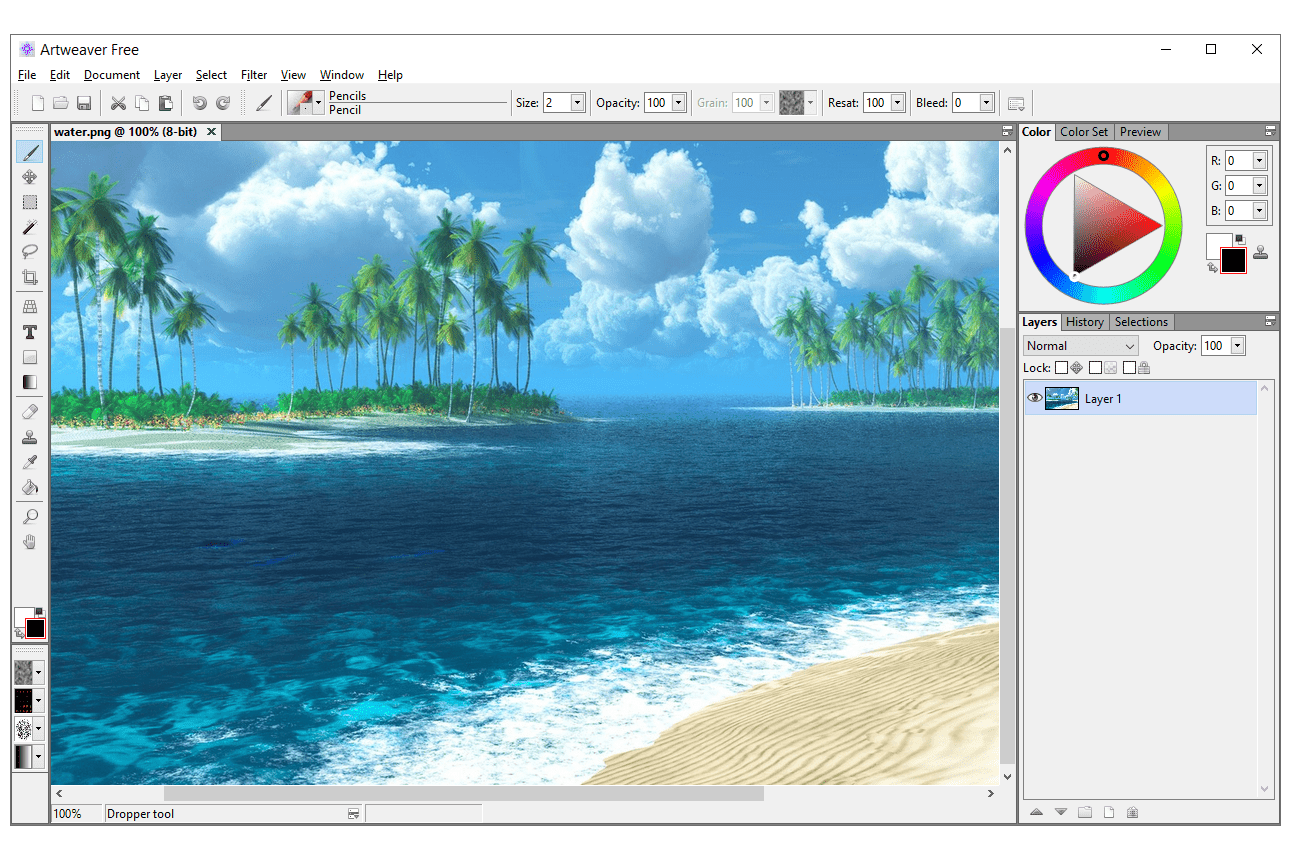Screen dimensions: 1292x861
Task: Switch to the History tab
Action: (x=1084, y=322)
